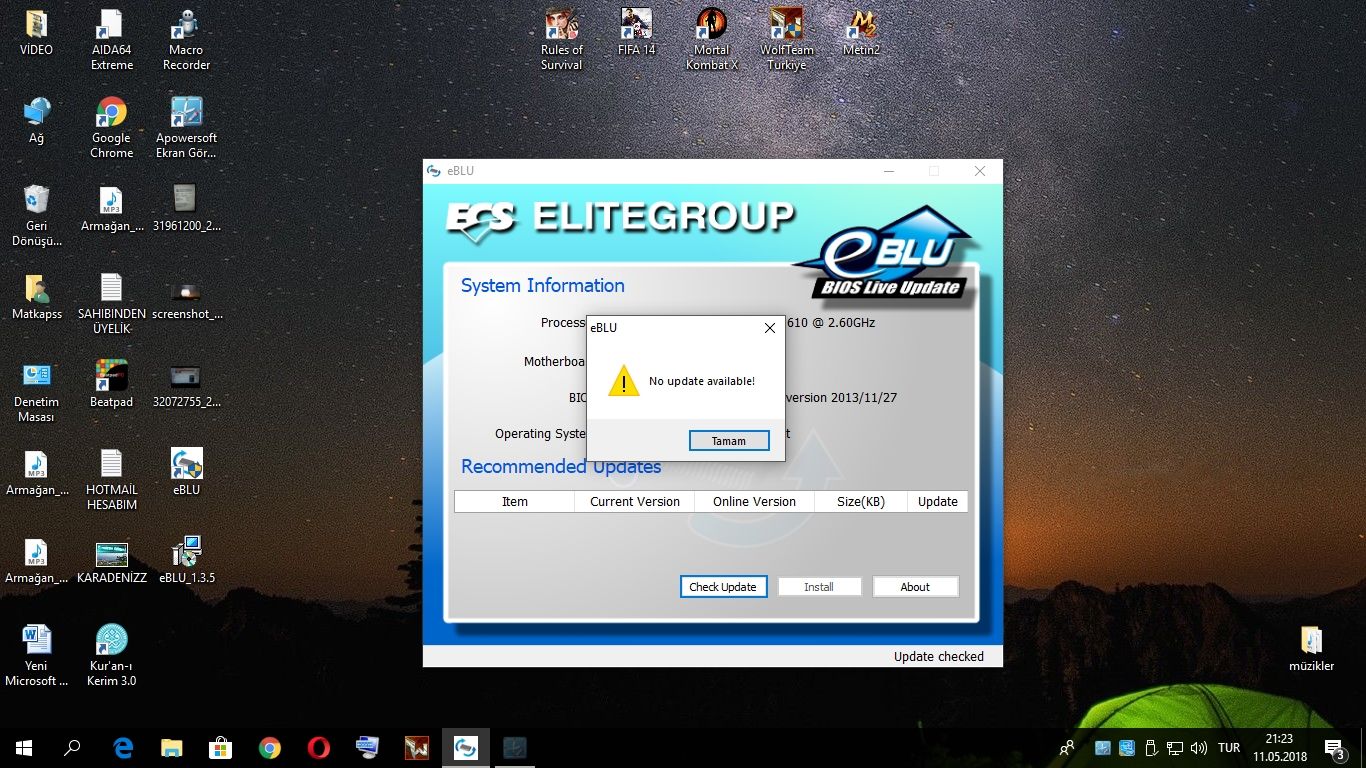Select the Mortal Kombat X shortcut

point(712,41)
